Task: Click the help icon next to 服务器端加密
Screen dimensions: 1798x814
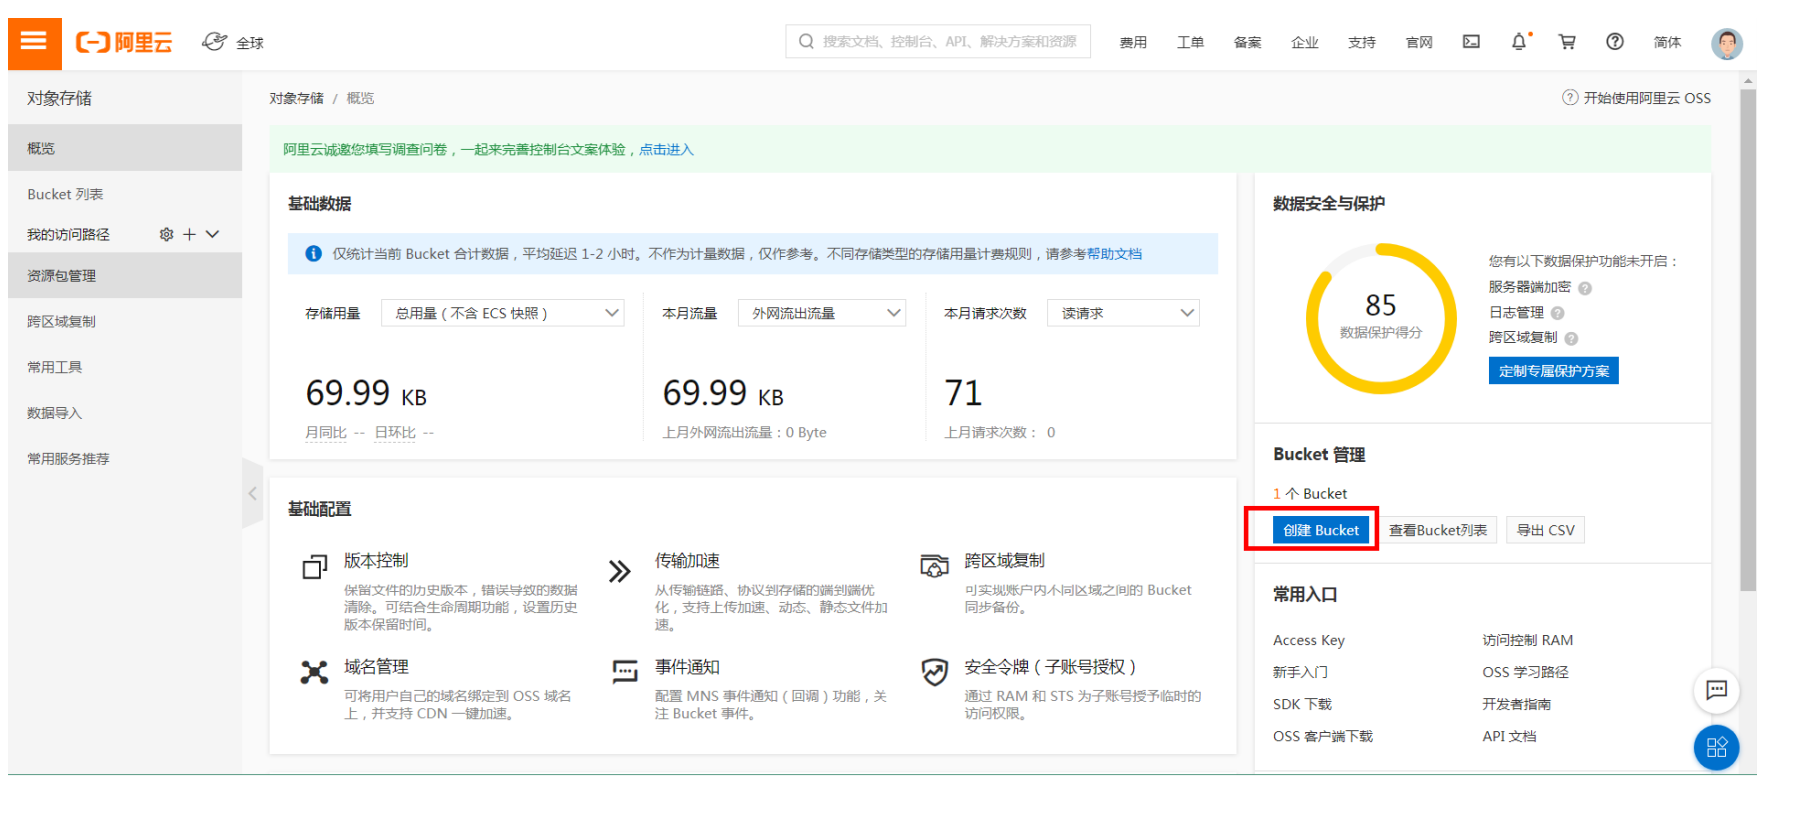Action: pyautogui.click(x=1585, y=288)
